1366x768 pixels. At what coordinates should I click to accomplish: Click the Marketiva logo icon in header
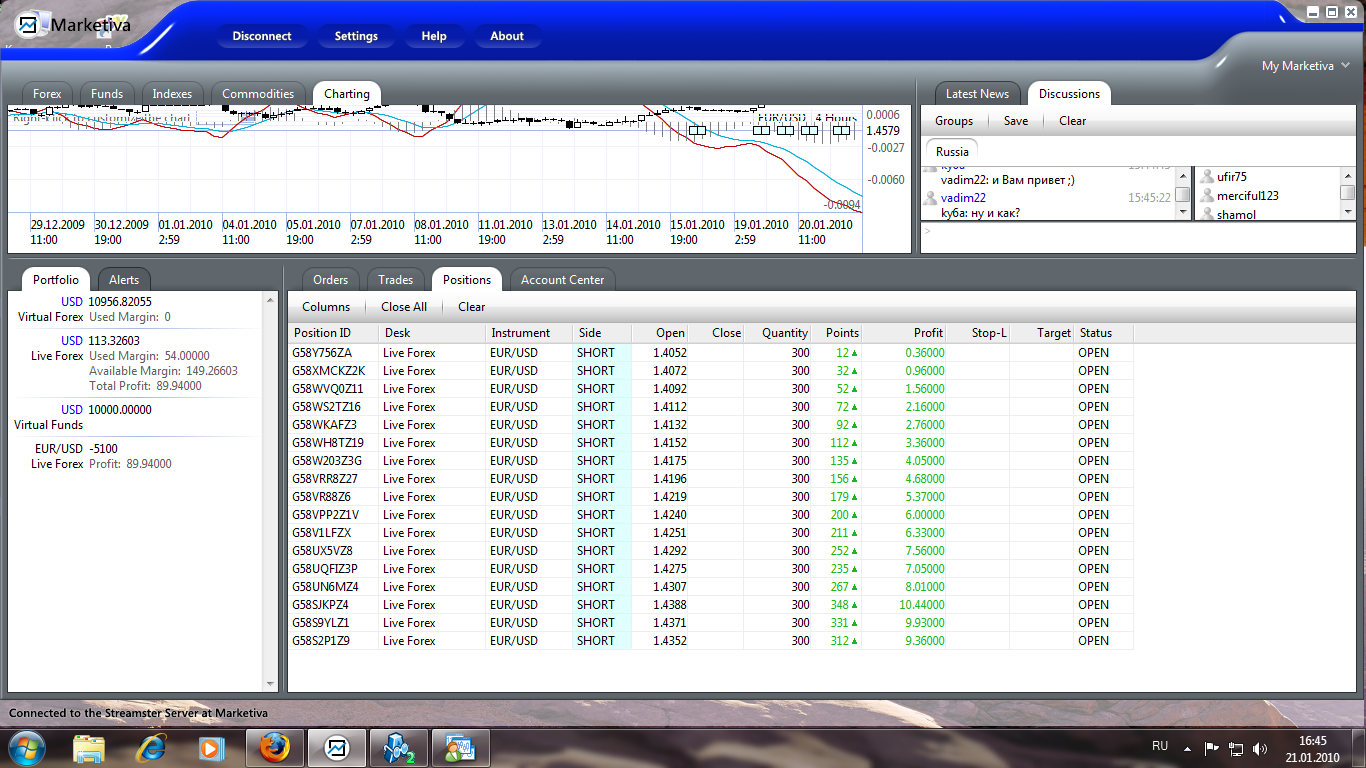[x=29, y=25]
